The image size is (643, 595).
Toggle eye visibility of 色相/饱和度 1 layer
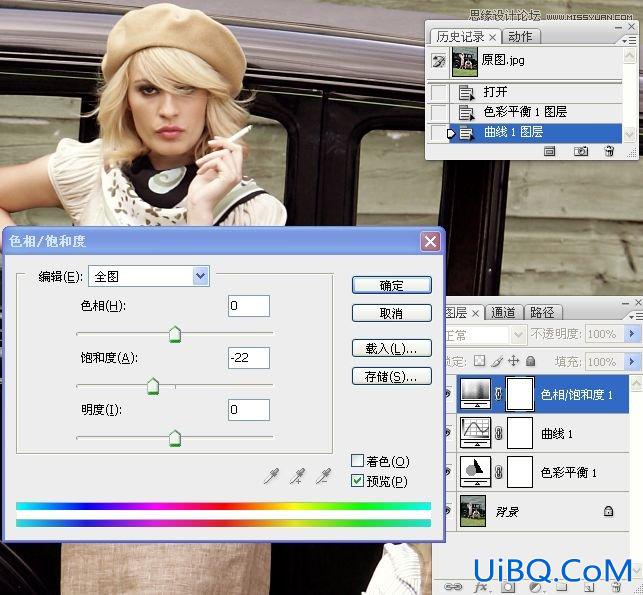tap(449, 394)
